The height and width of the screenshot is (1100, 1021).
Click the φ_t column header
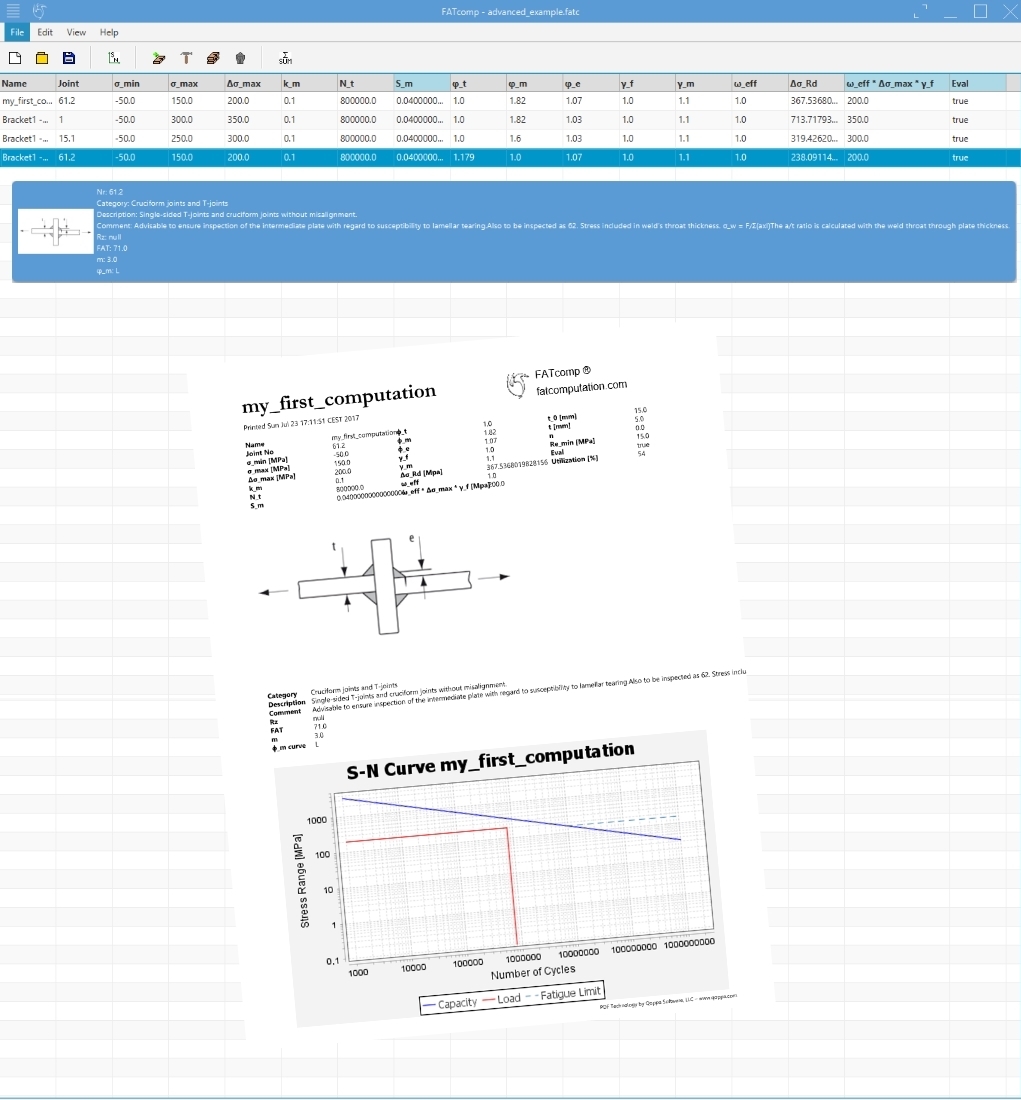477,83
